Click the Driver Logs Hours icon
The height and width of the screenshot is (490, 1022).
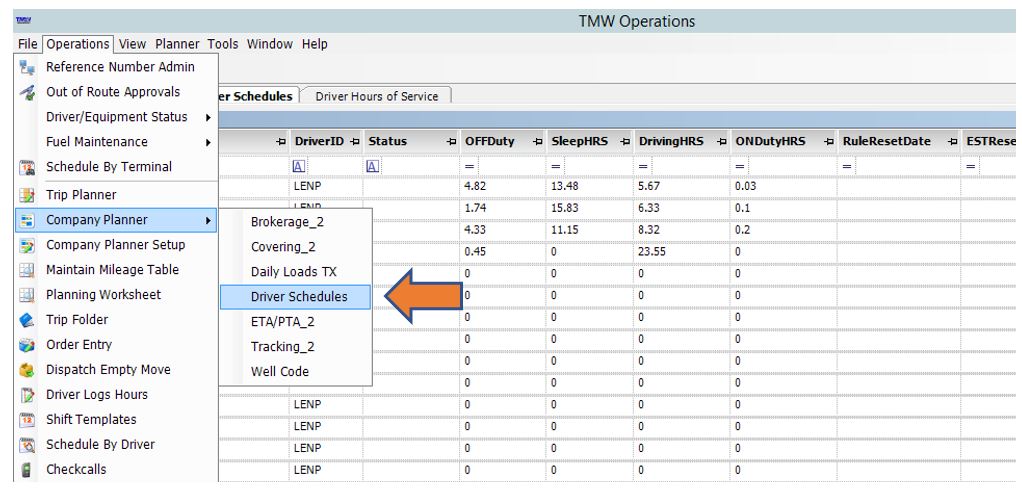(27, 394)
